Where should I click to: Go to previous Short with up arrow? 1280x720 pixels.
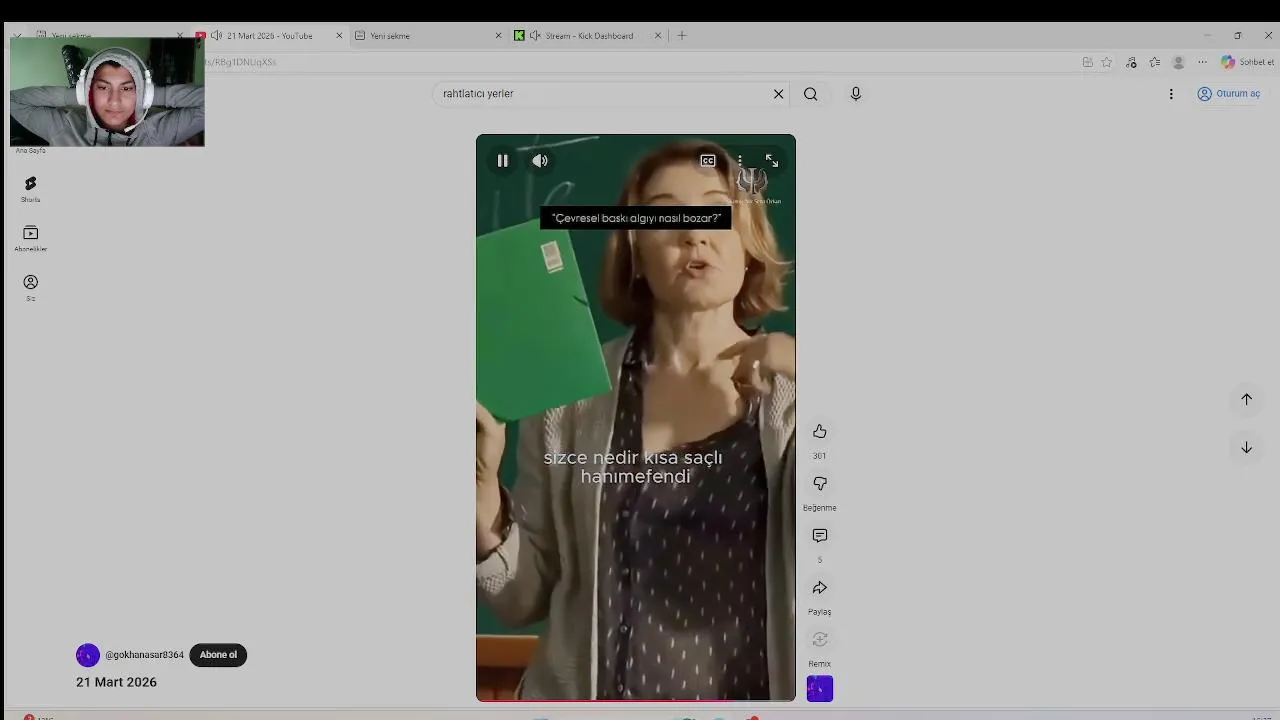(x=1247, y=399)
